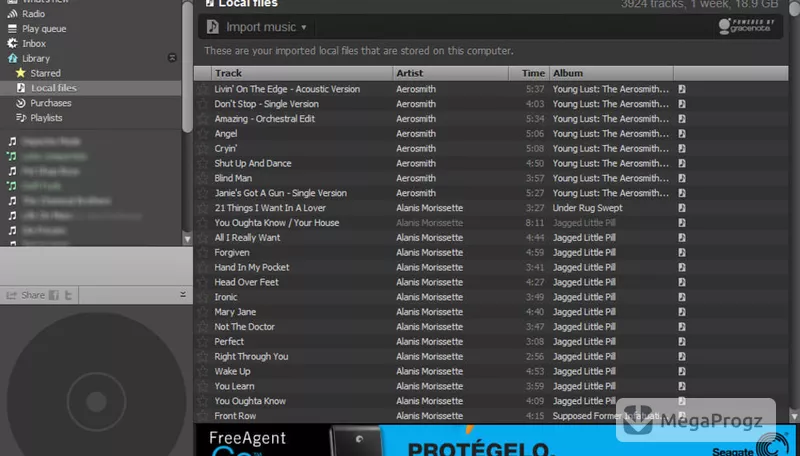Image resolution: width=800 pixels, height=456 pixels.
Task: Select Library in the sidebar
Action: (36, 58)
